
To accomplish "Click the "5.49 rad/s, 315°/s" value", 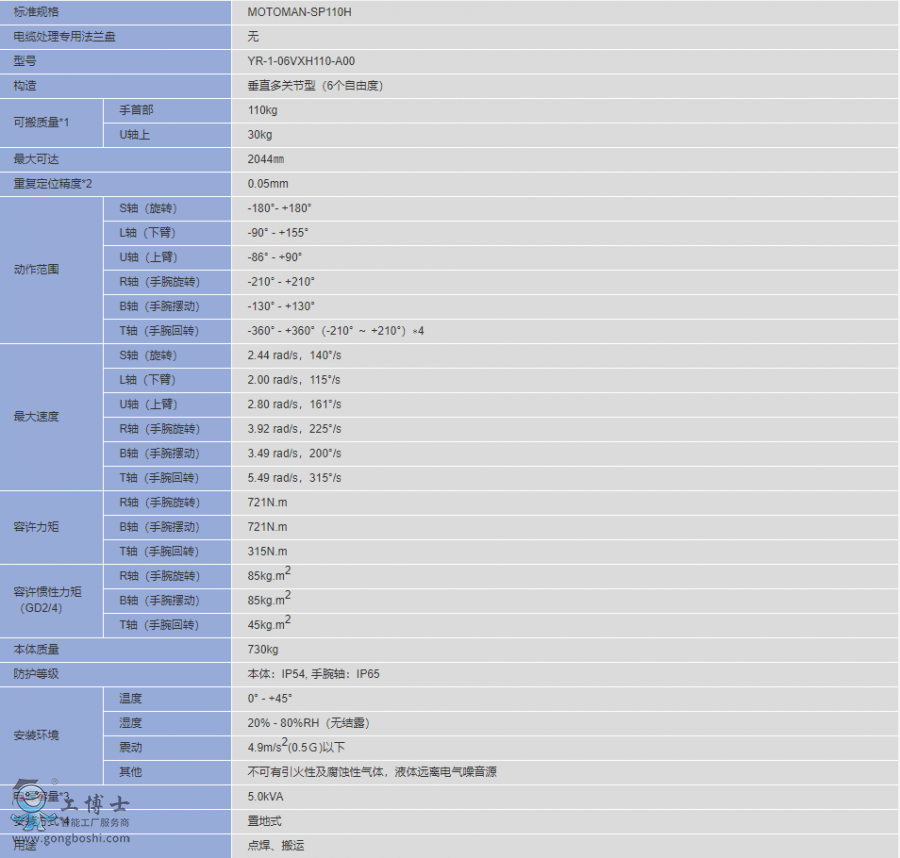I will pyautogui.click(x=294, y=478).
